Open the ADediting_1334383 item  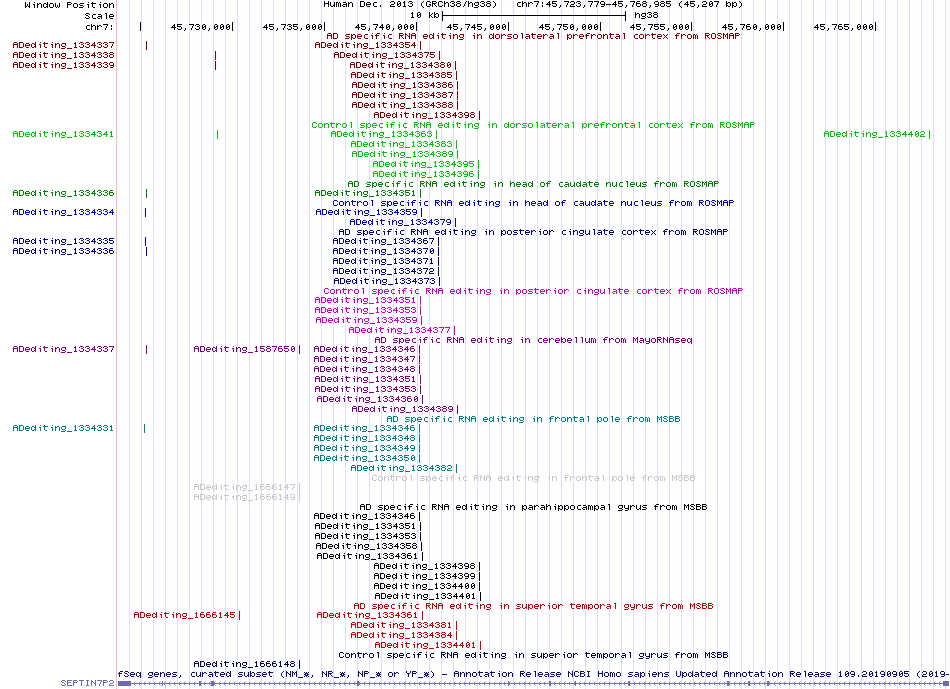tap(402, 144)
